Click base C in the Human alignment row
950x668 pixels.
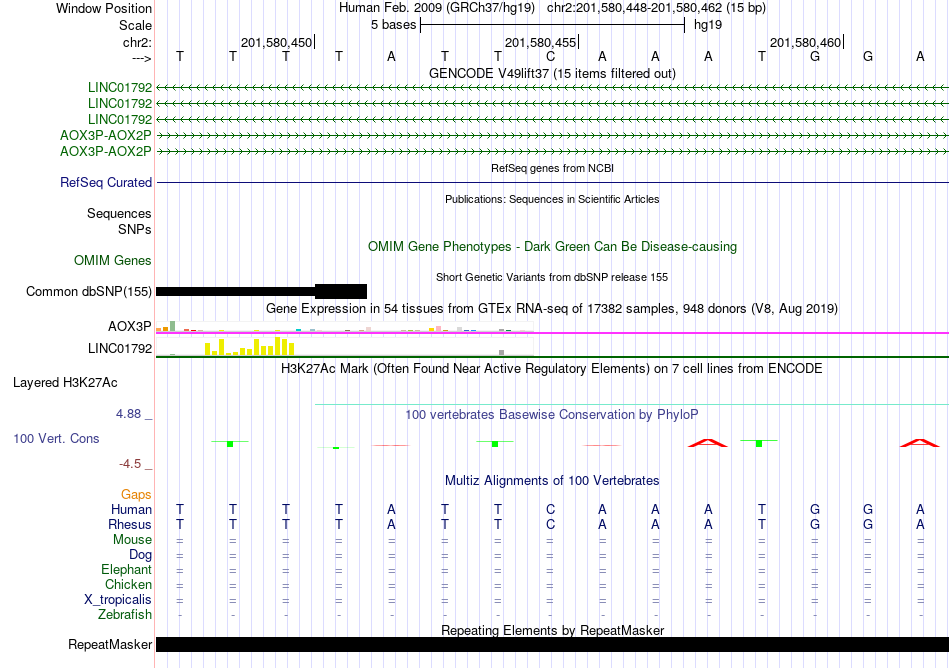click(x=550, y=510)
